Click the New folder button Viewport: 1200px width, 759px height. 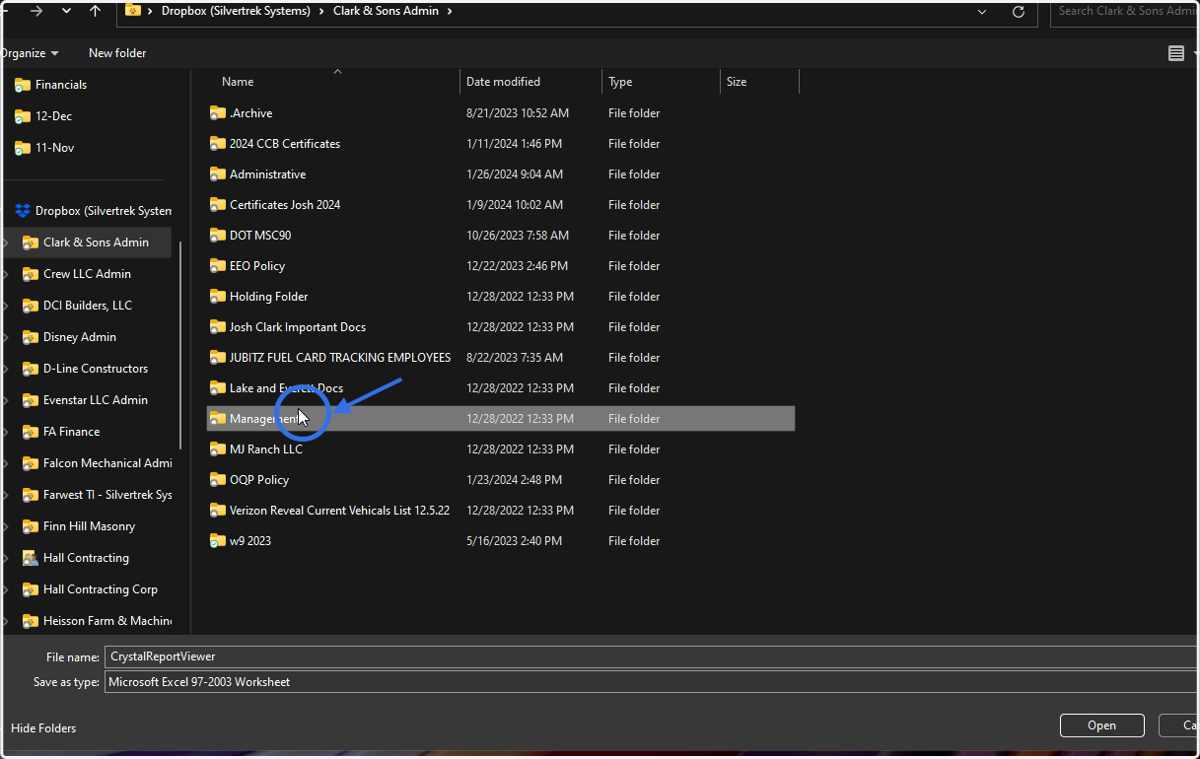[117, 53]
